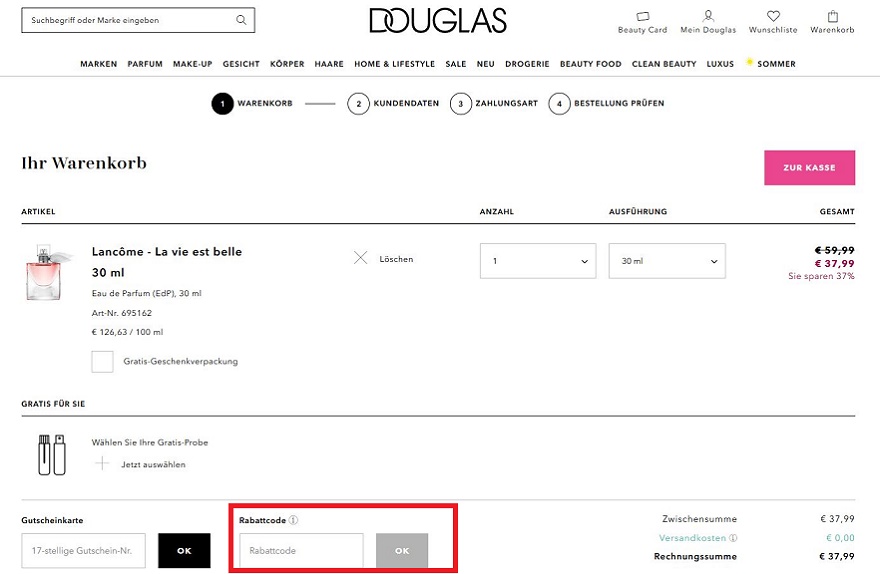This screenshot has height=574, width=880.
Task: Click the Rechnungssumme label
Action: 695,556
